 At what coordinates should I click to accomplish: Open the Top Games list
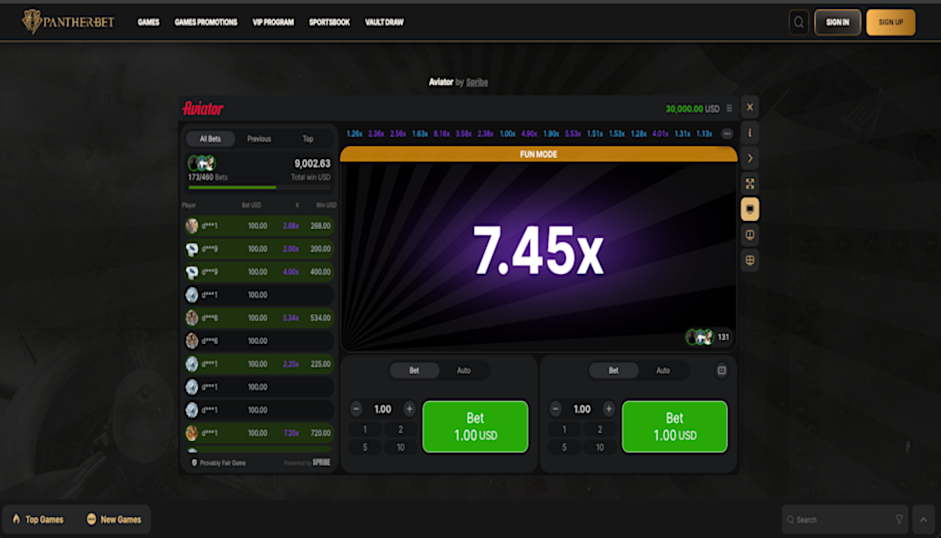[38, 519]
